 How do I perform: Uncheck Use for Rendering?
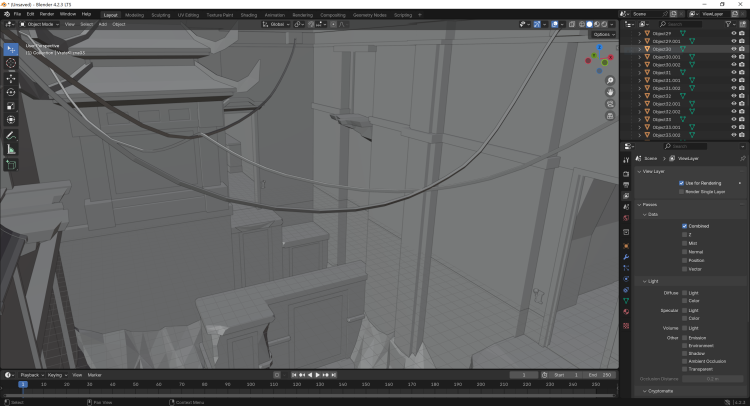point(682,183)
